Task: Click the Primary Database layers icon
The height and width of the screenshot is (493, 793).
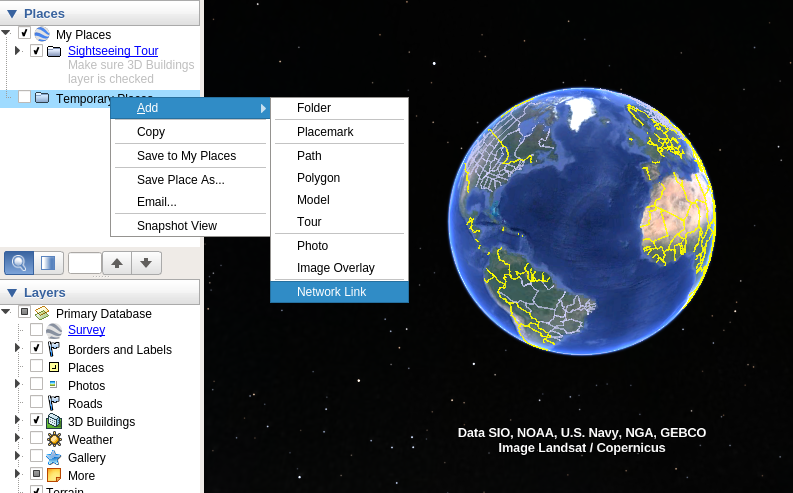Action: pos(42,313)
